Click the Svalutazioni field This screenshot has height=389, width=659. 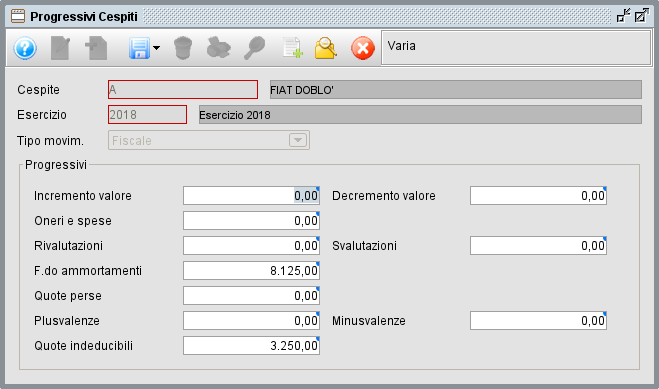pos(538,246)
